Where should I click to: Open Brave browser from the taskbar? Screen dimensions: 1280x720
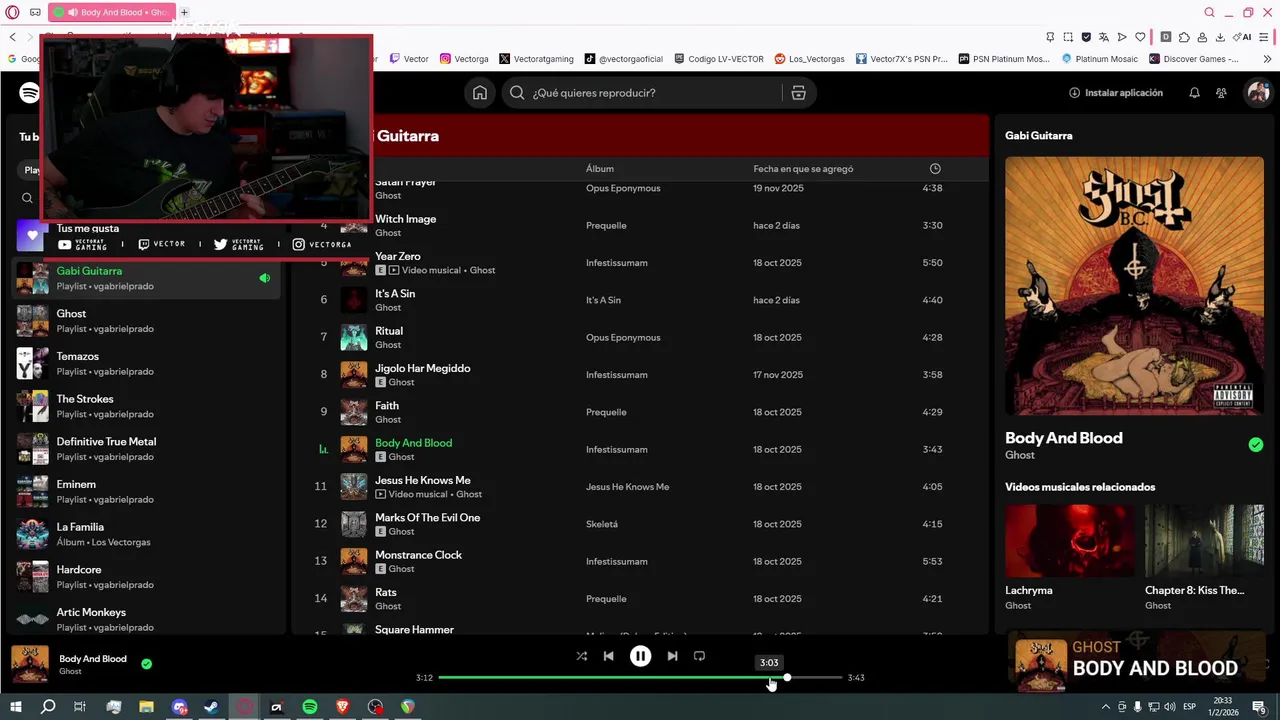click(343, 707)
